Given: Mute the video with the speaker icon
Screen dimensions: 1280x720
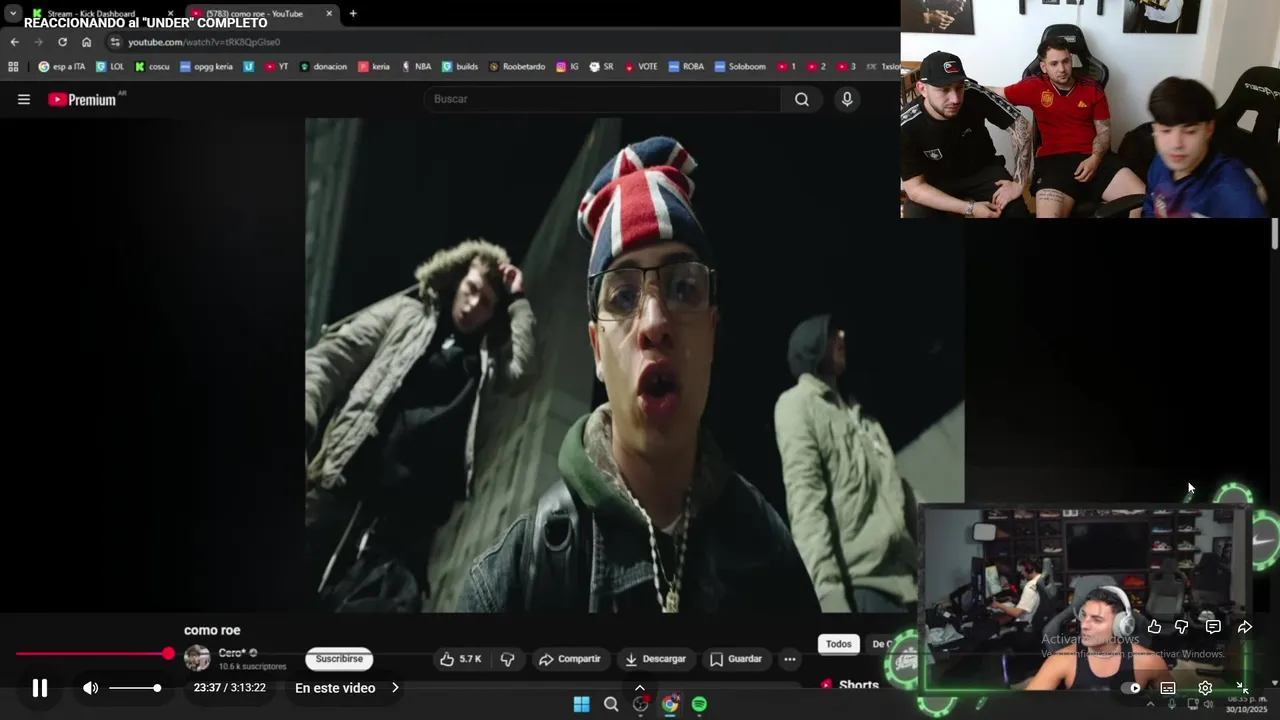Looking at the screenshot, I should point(91,688).
